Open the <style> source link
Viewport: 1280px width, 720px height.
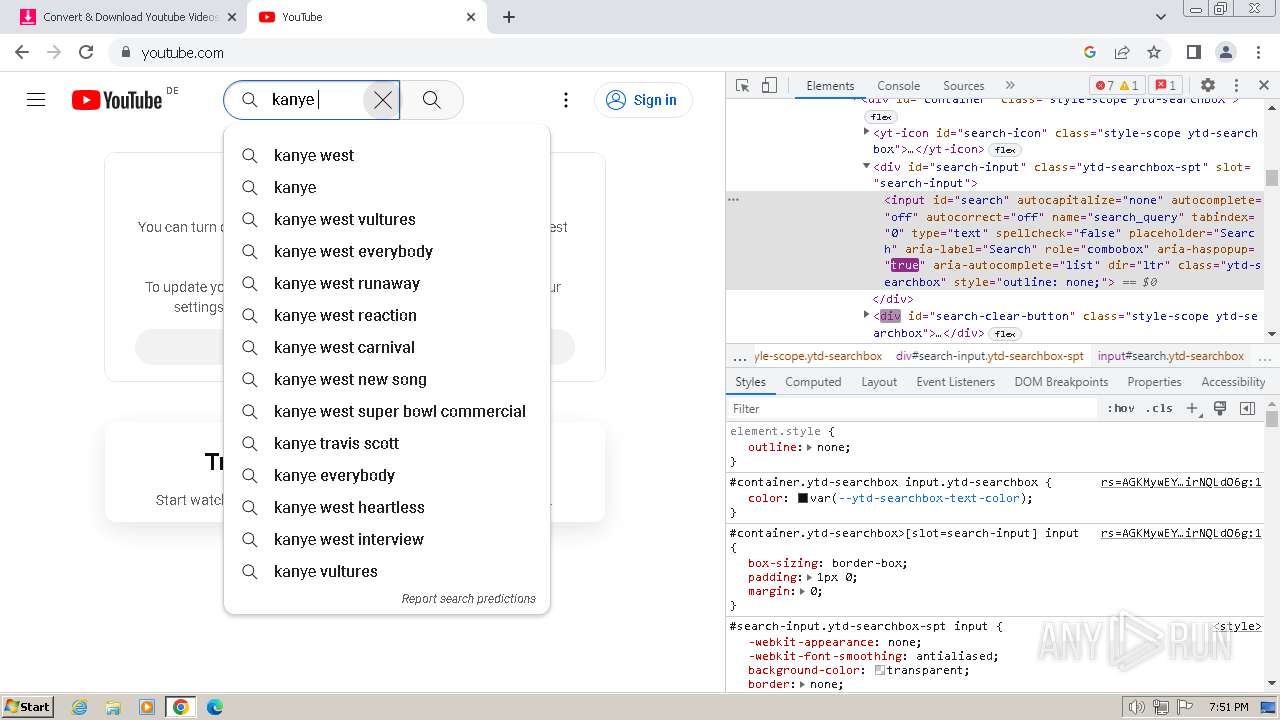point(1238,626)
